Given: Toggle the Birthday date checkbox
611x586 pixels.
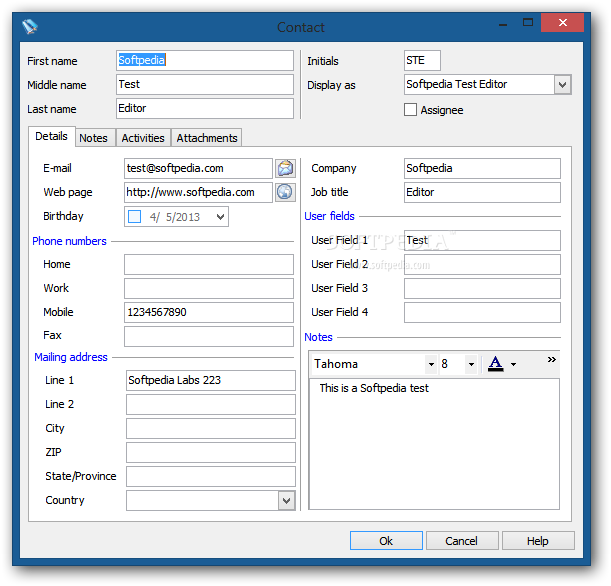Looking at the screenshot, I should coord(134,217).
